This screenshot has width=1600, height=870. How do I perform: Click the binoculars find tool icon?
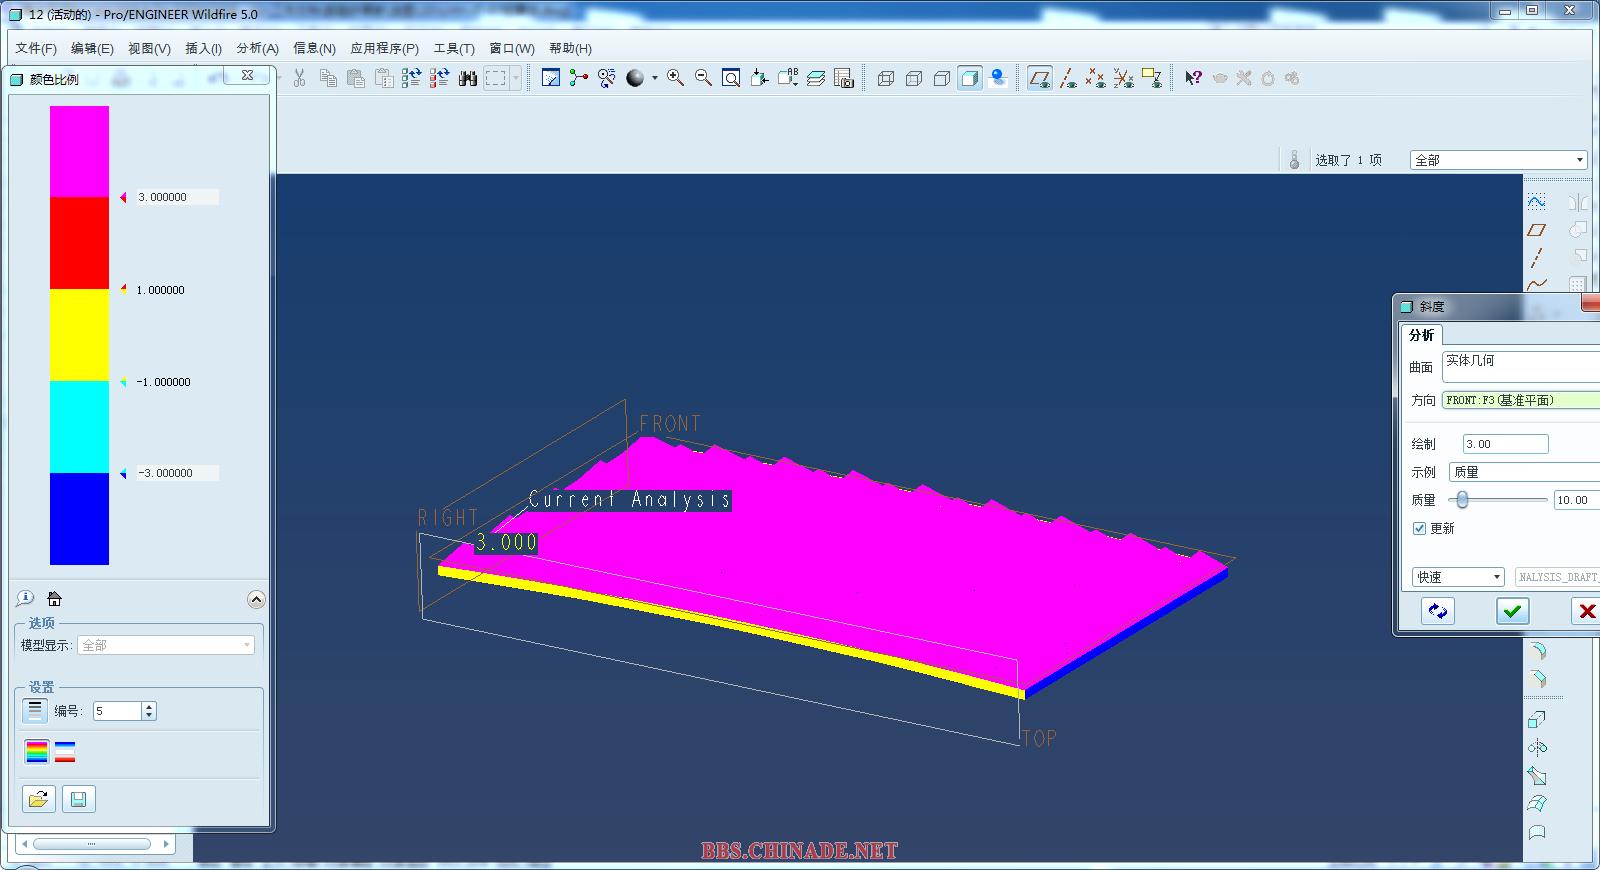[467, 78]
